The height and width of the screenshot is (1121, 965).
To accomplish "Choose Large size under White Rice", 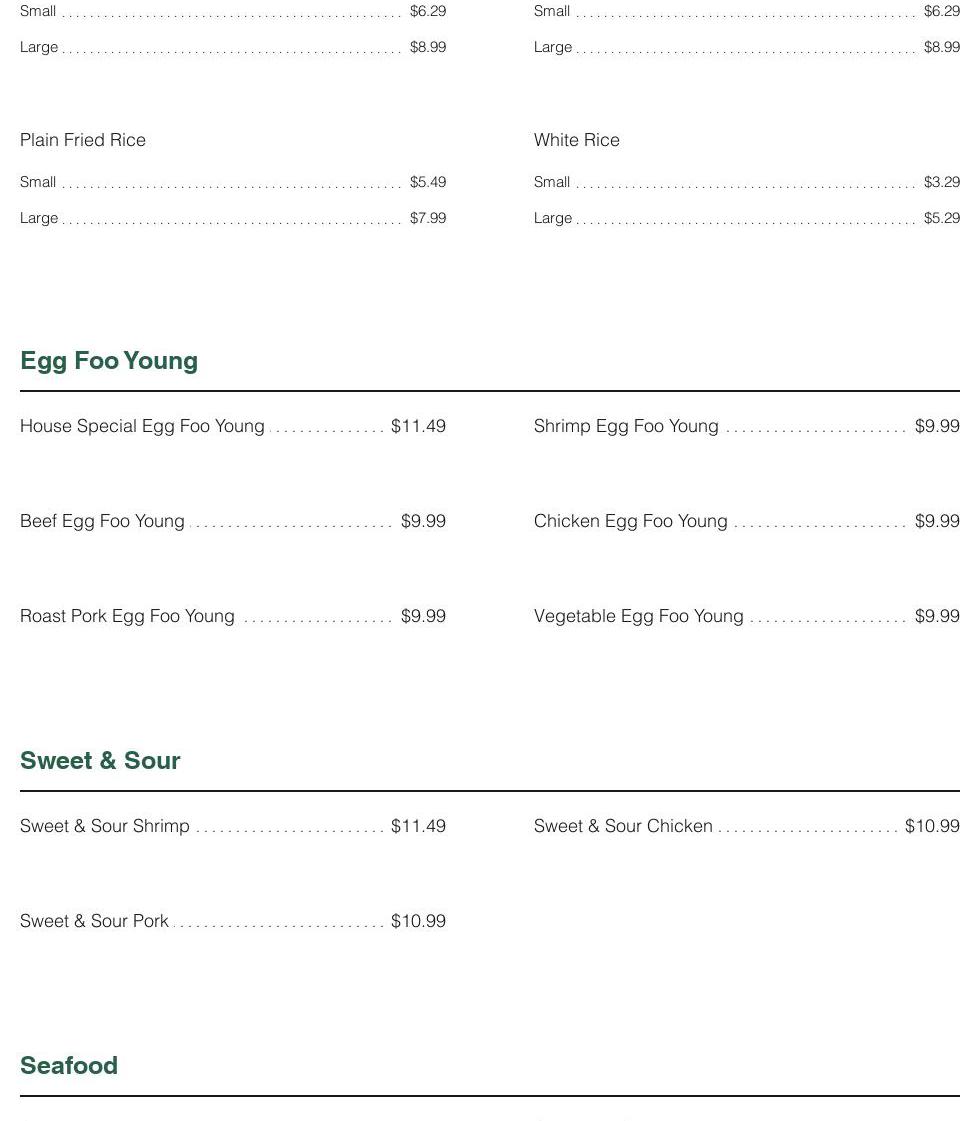I will point(553,218).
